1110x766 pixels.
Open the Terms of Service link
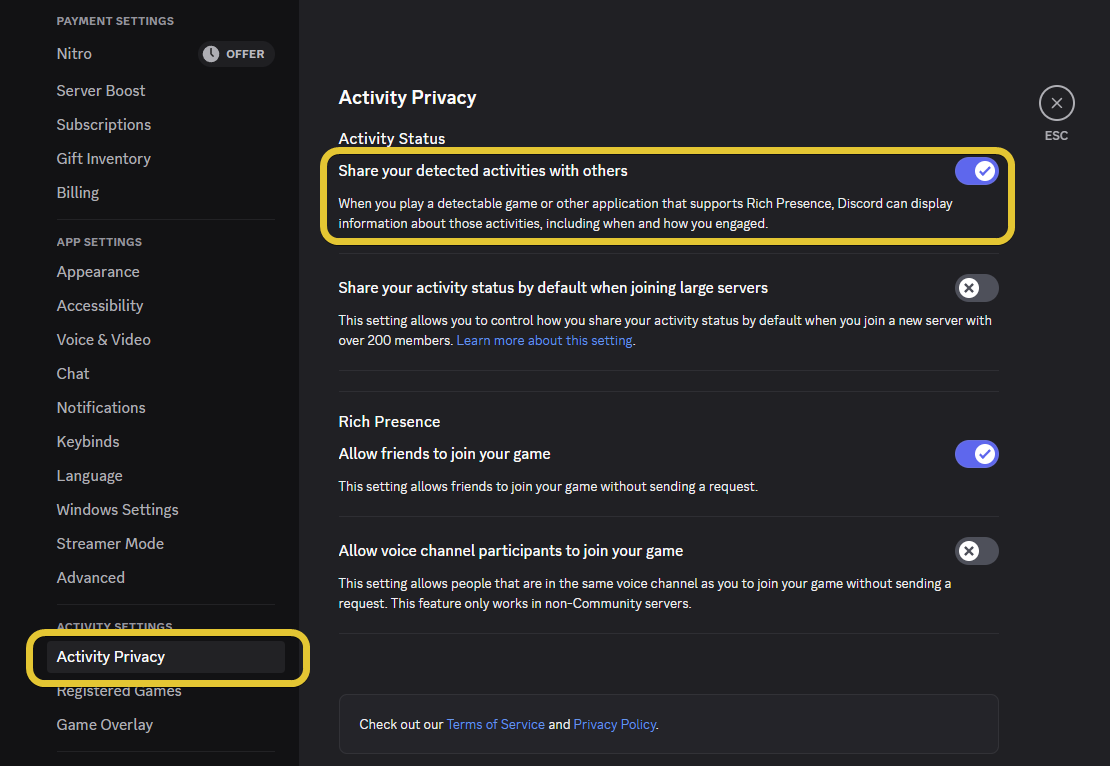coord(496,724)
